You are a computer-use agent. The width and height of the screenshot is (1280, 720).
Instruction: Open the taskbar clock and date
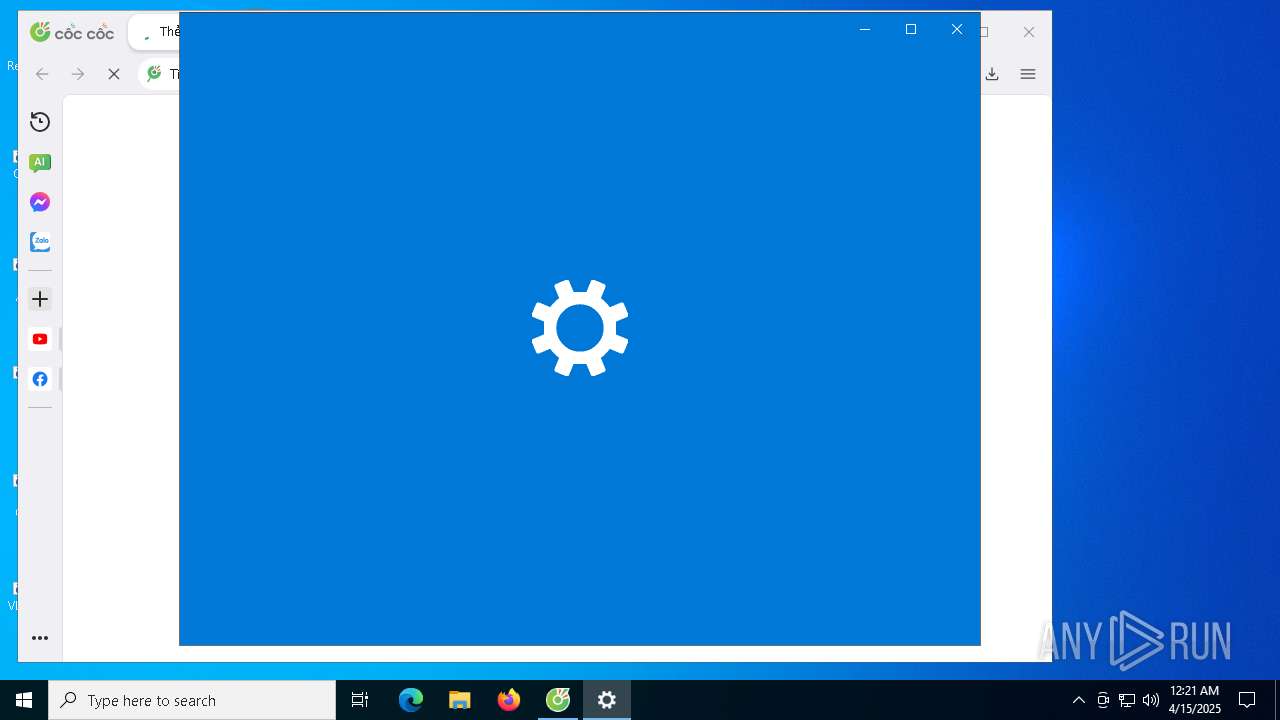click(1194, 700)
